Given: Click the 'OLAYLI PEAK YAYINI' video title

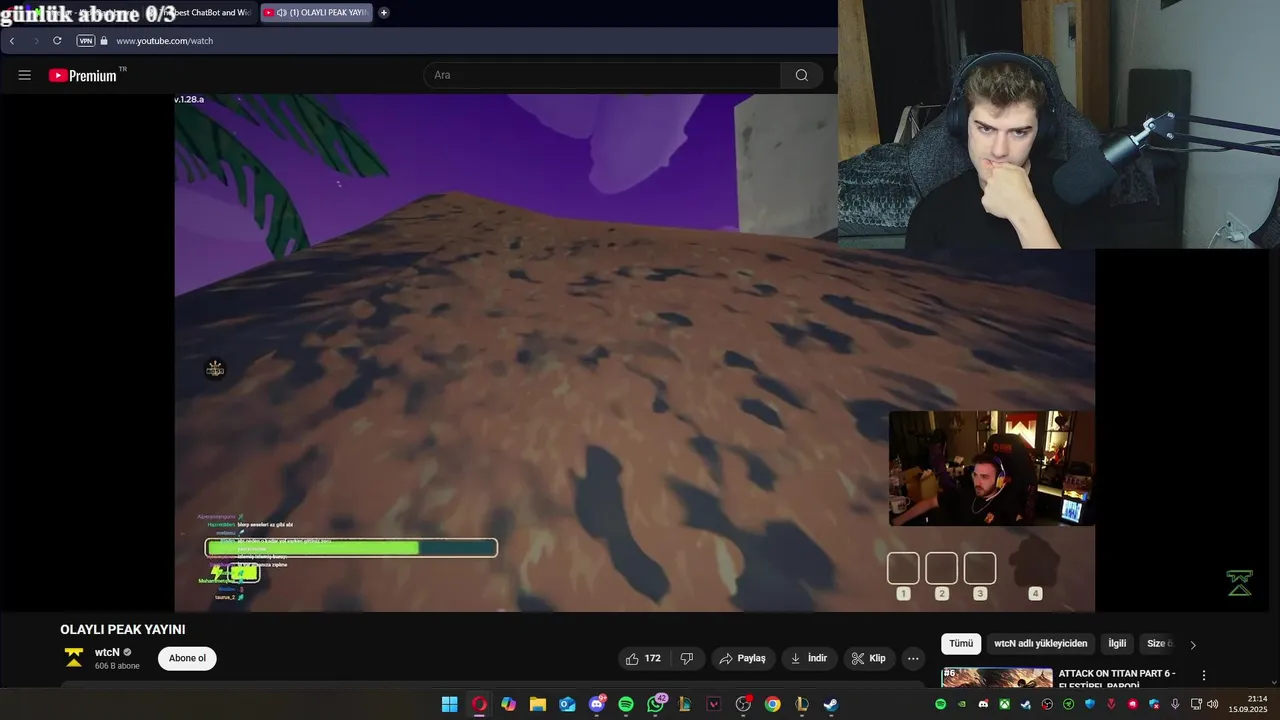Looking at the screenshot, I should (122, 630).
